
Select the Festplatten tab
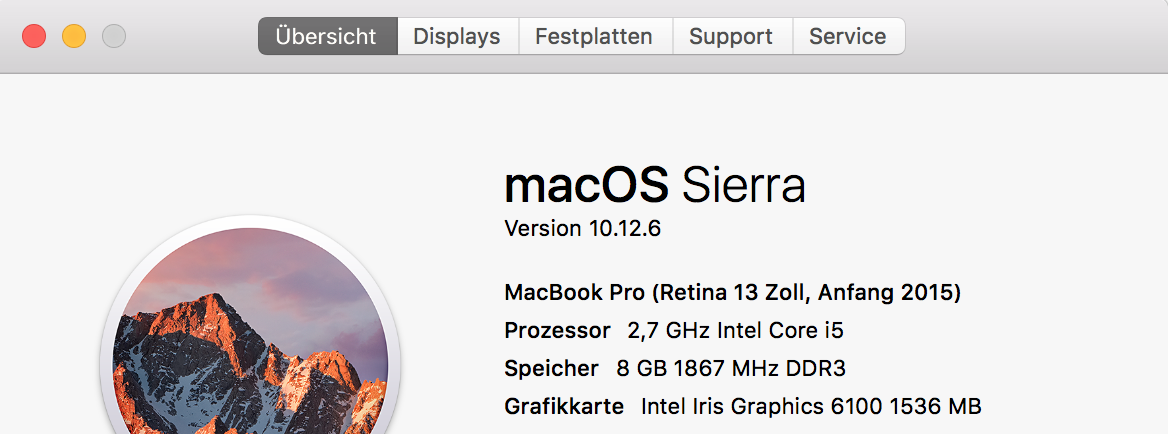tap(594, 36)
